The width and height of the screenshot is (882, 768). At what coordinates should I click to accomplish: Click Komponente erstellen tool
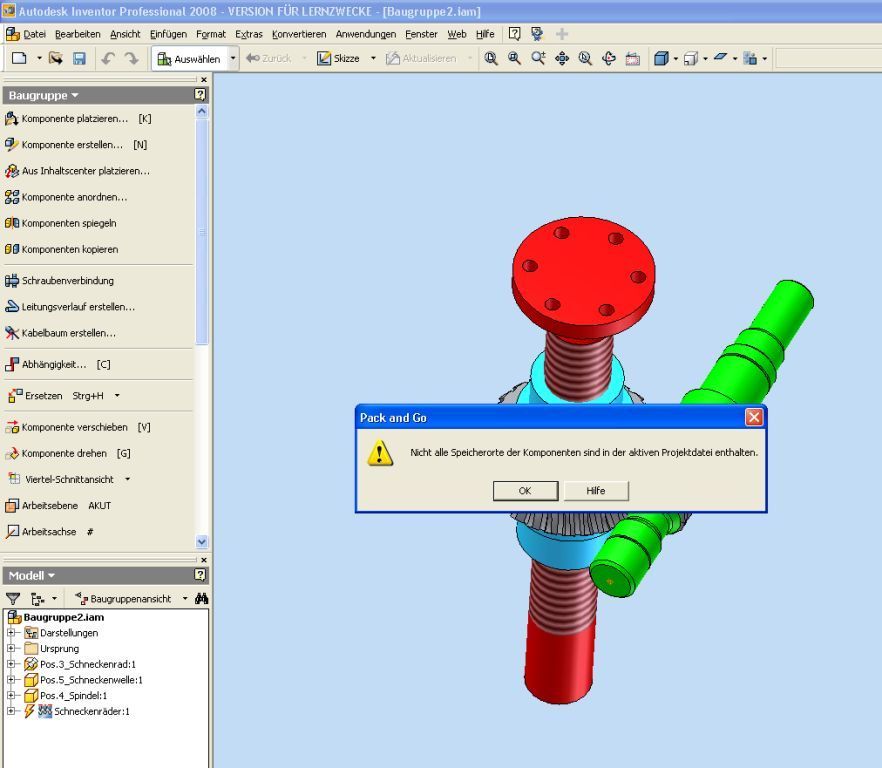point(75,145)
